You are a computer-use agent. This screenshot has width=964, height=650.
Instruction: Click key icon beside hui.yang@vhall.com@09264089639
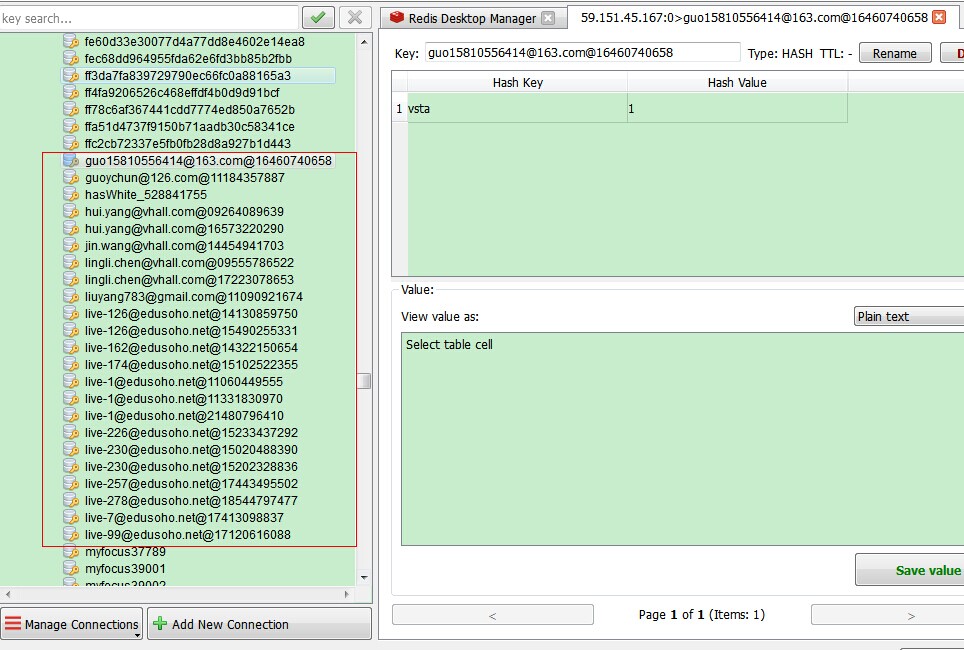coord(71,212)
